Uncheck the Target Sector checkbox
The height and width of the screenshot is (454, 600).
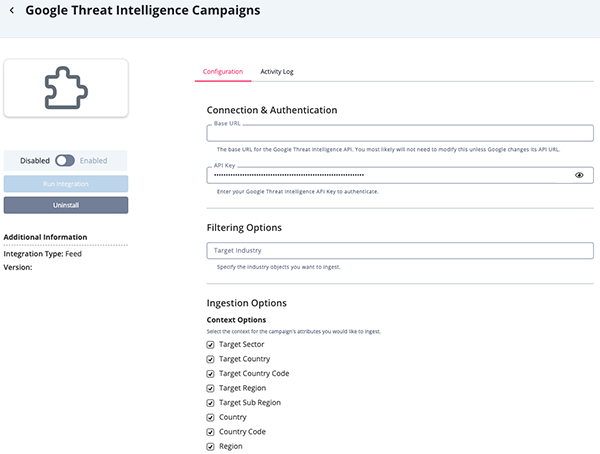pos(210,345)
